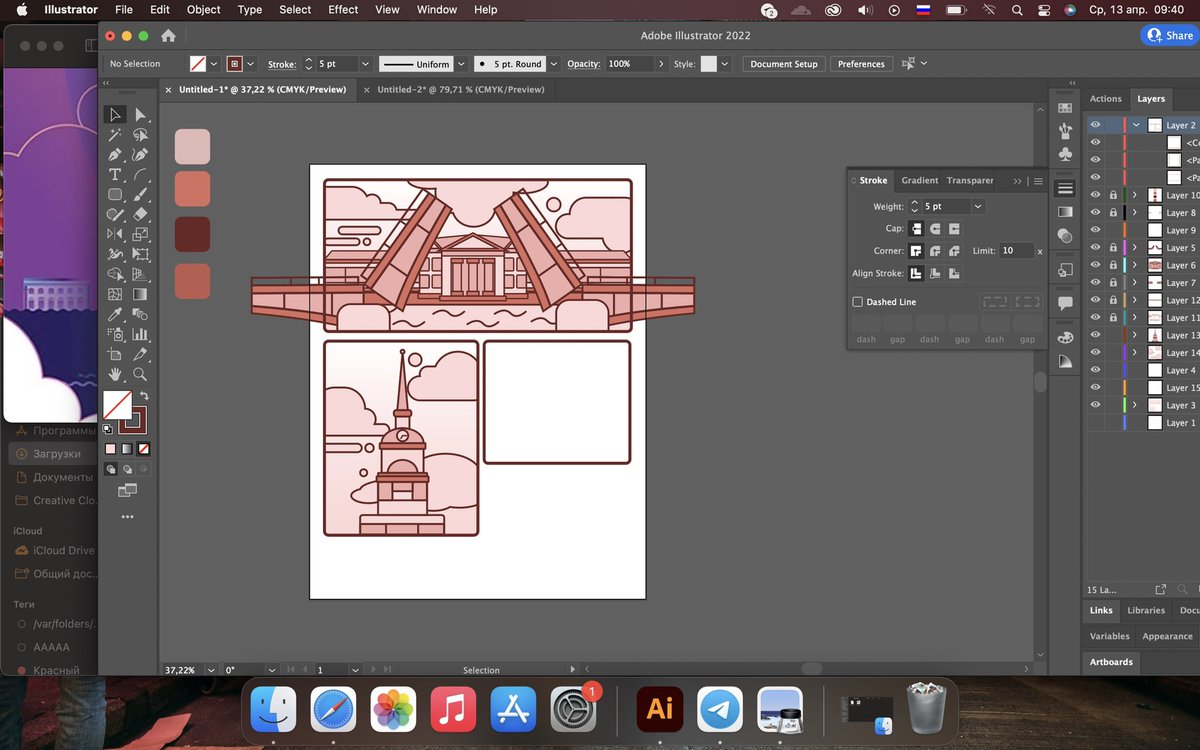Select the Column Graph tool
1200x750 pixels.
pos(140,334)
